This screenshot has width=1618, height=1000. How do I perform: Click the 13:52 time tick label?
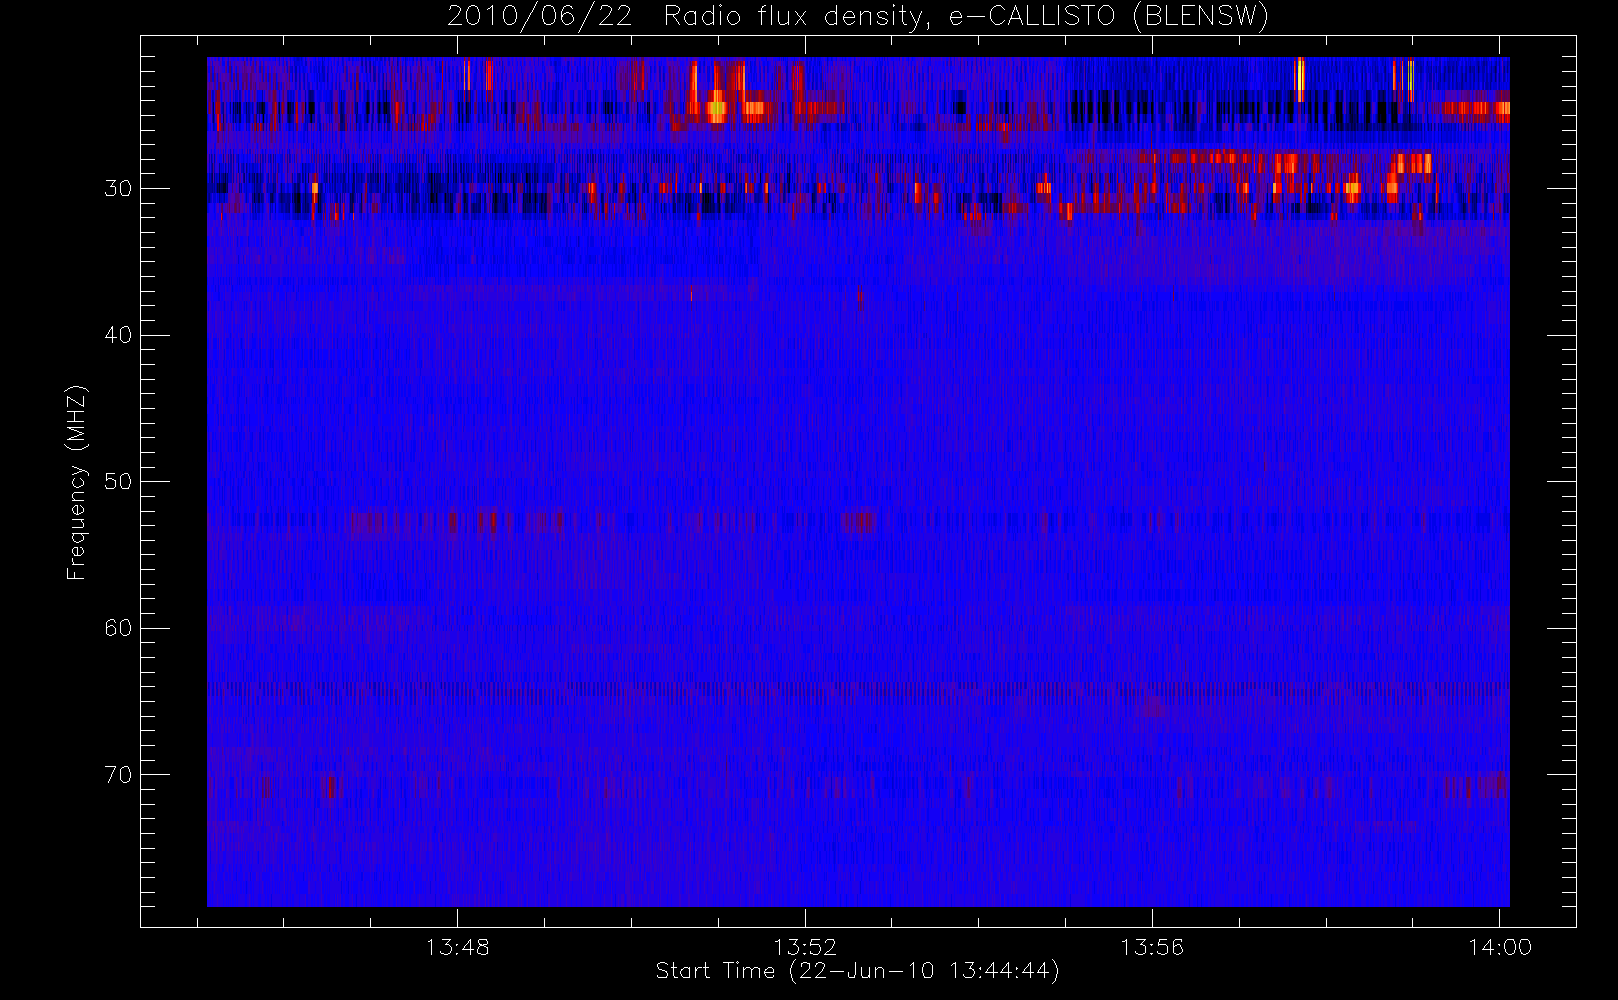coord(805,947)
